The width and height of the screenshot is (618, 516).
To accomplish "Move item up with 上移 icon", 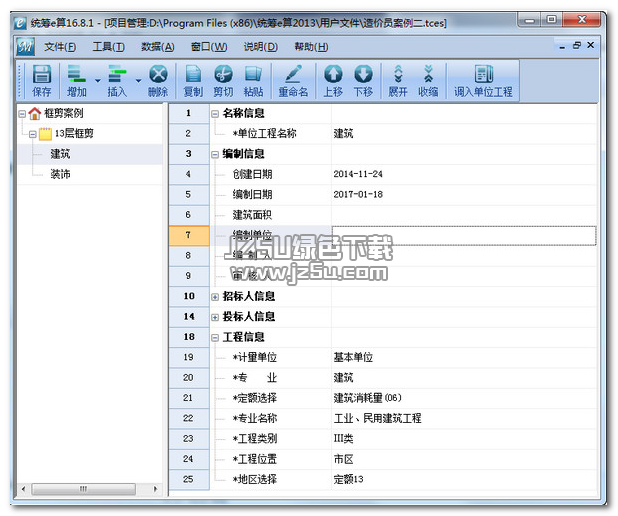I will coord(333,80).
